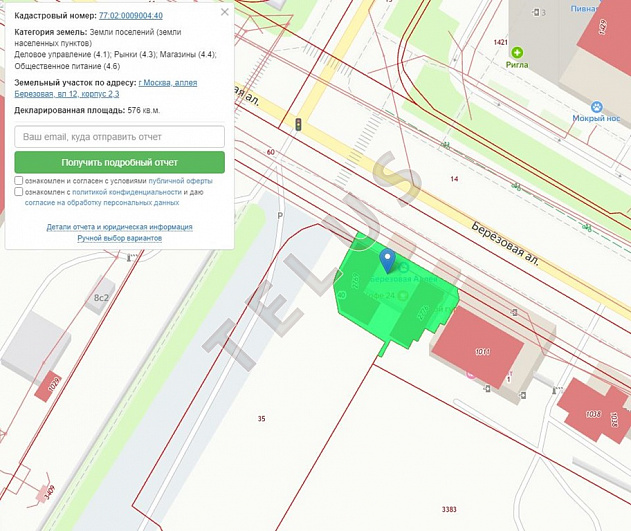
Task: Open 'согласие на обработку персональных данных' link
Action: 102,203
